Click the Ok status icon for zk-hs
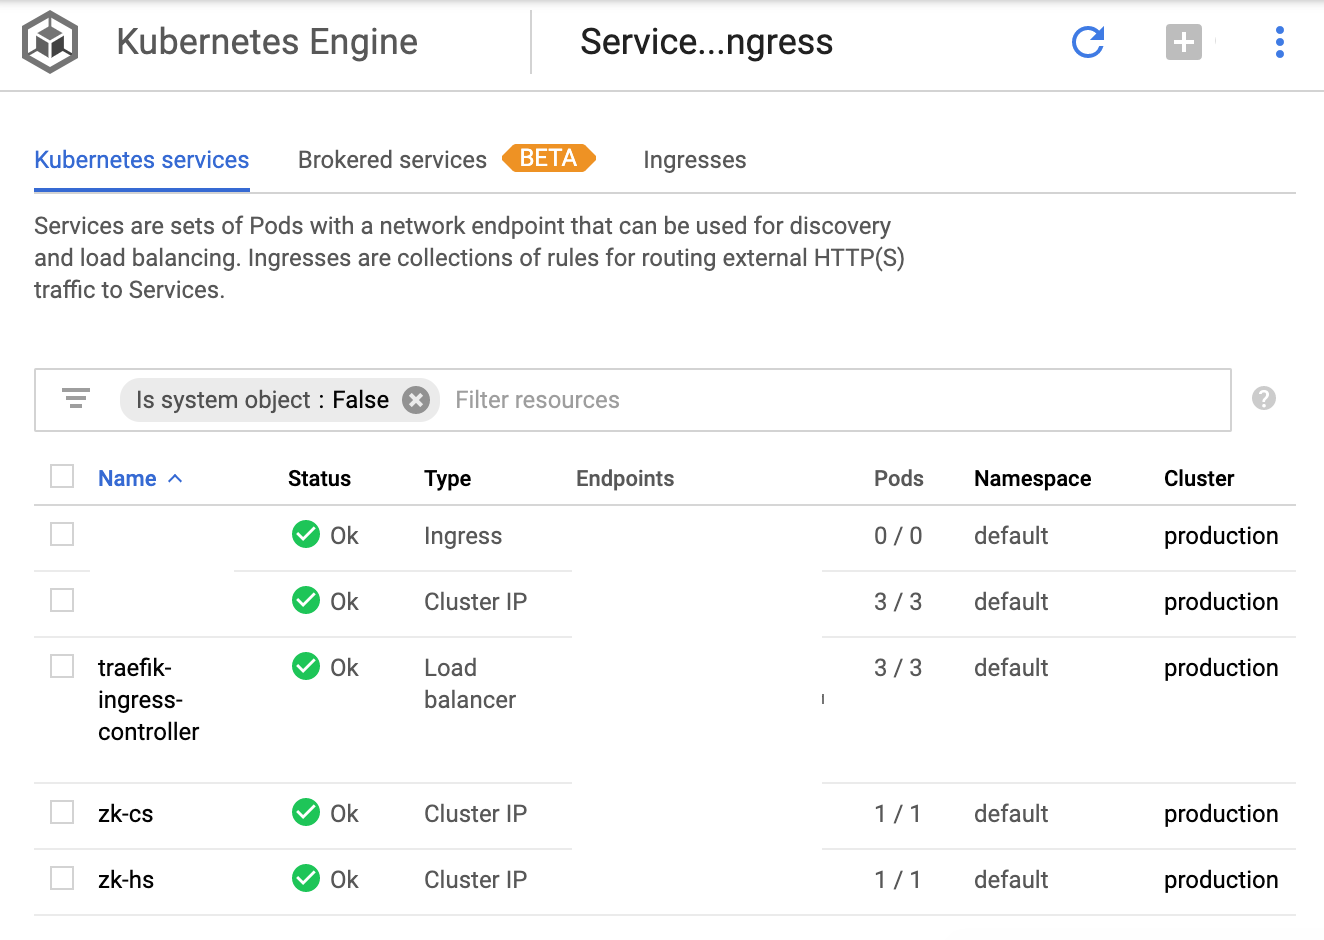This screenshot has height=940, width=1324. (x=306, y=878)
